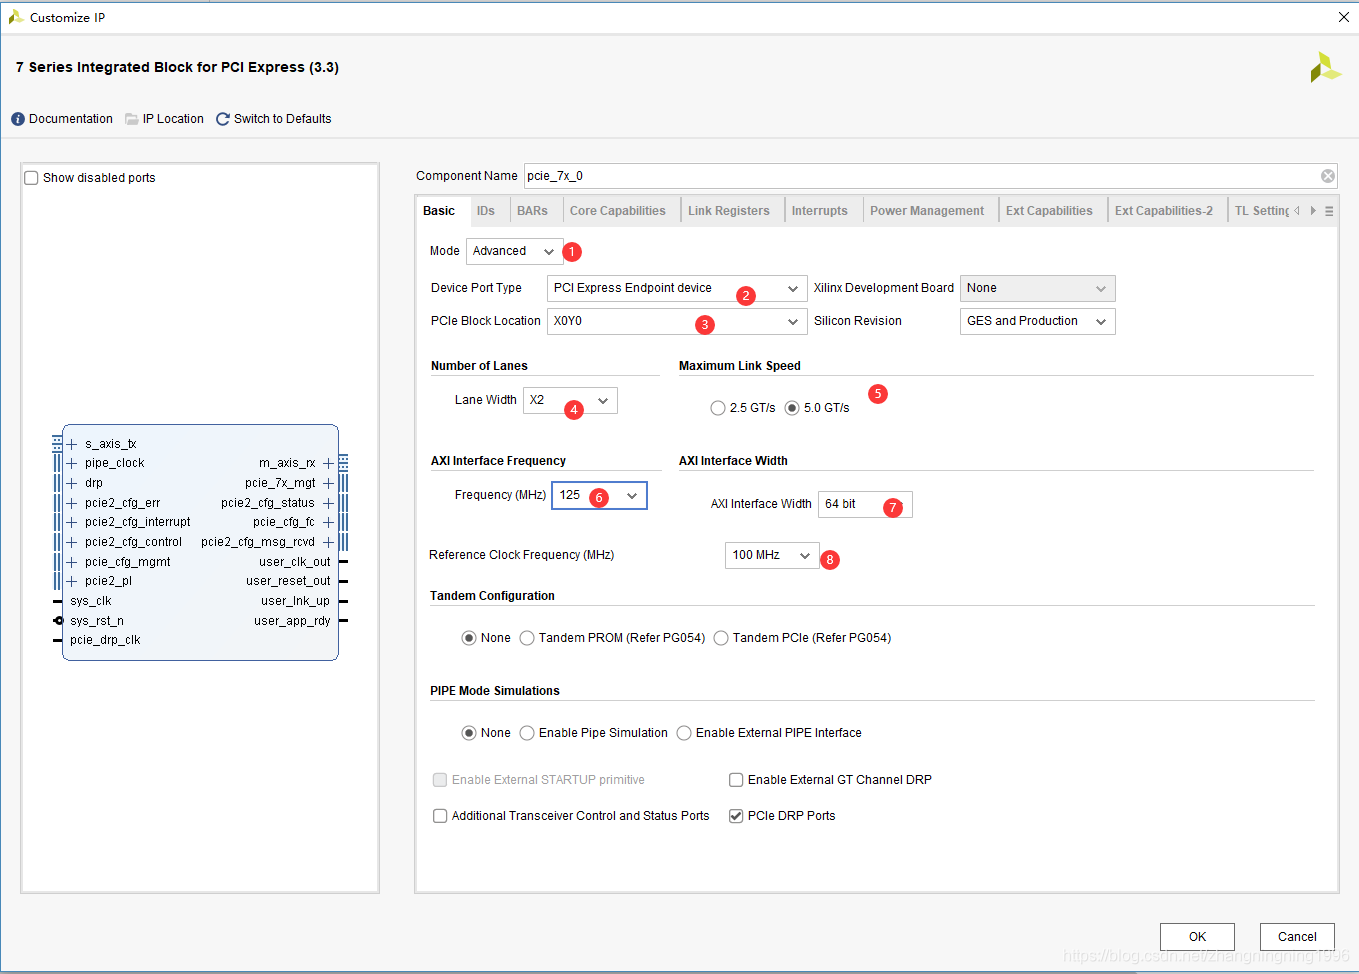The image size is (1359, 974).
Task: Expand the s_axis_tx port plus icon
Action: [x=71, y=444]
